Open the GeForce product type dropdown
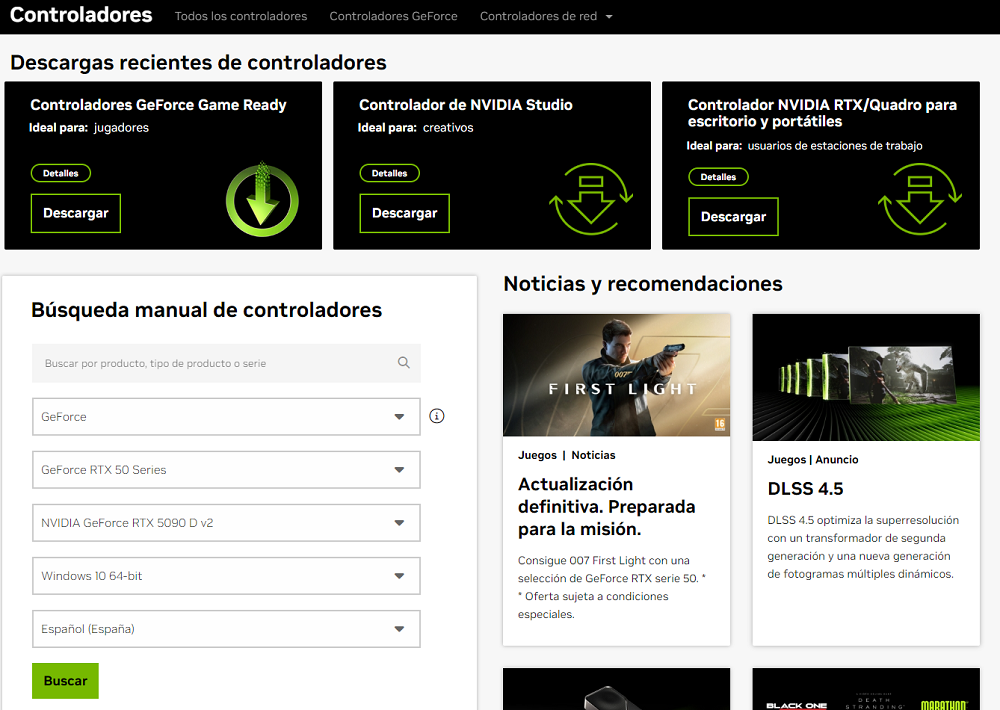Viewport: 1000px width, 710px height. tap(226, 417)
